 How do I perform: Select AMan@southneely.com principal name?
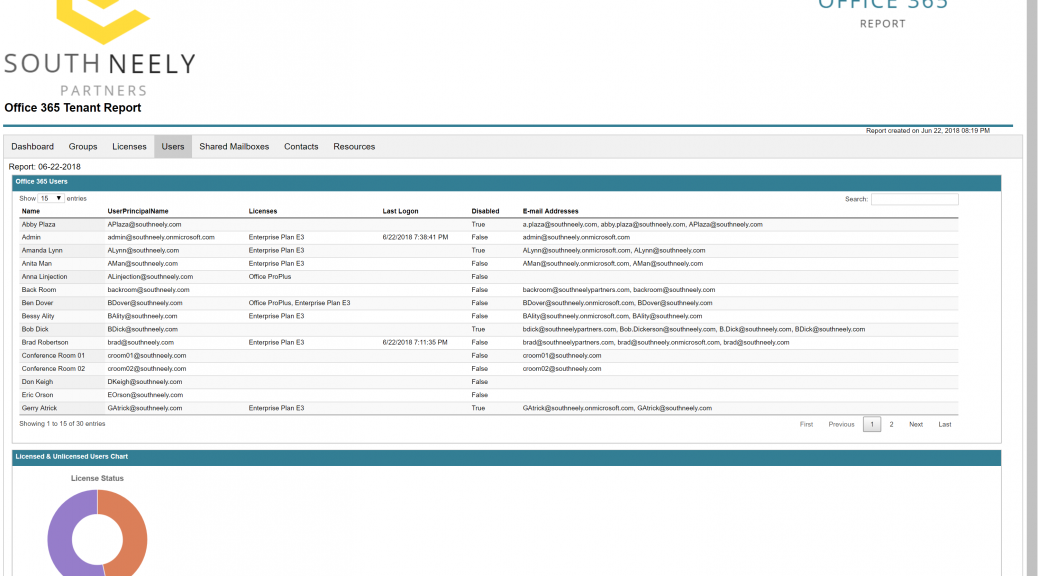coord(142,264)
